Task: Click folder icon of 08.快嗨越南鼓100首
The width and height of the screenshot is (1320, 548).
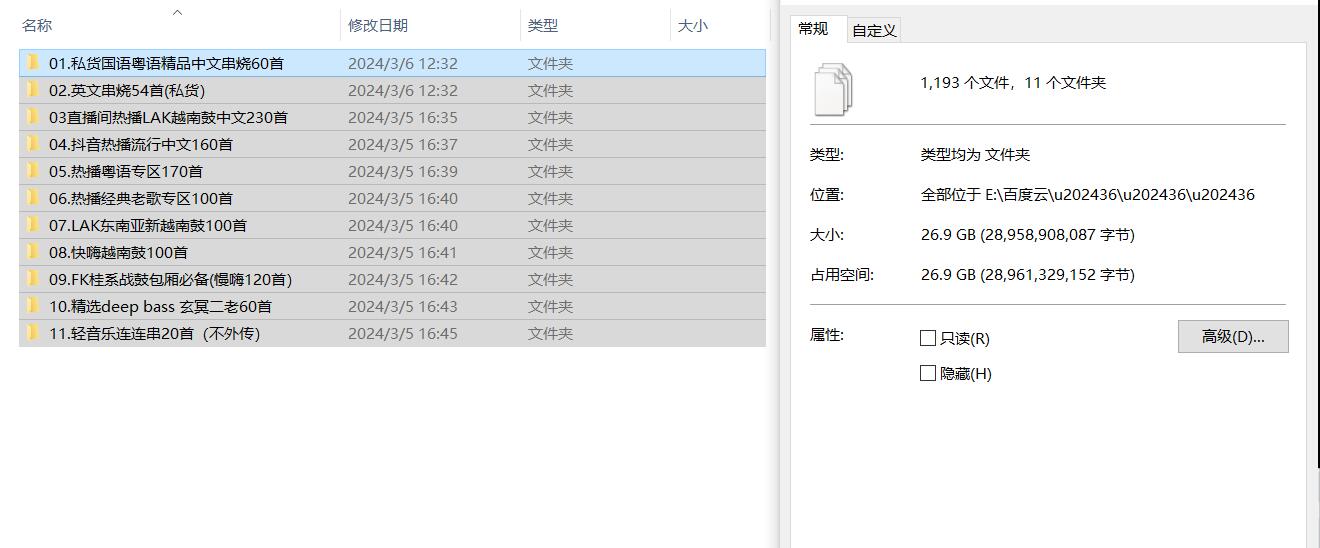Action: [33, 252]
